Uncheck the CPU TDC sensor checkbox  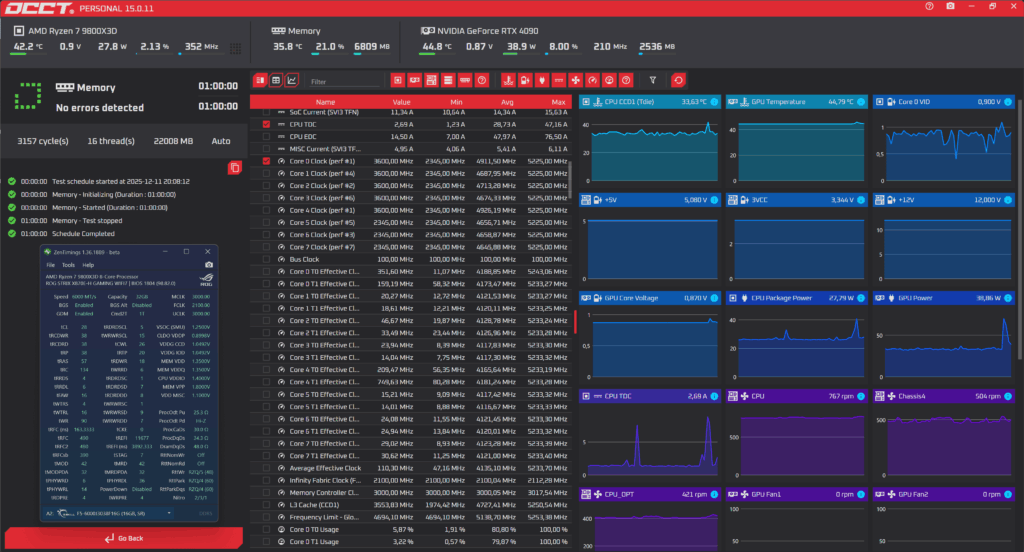266,124
